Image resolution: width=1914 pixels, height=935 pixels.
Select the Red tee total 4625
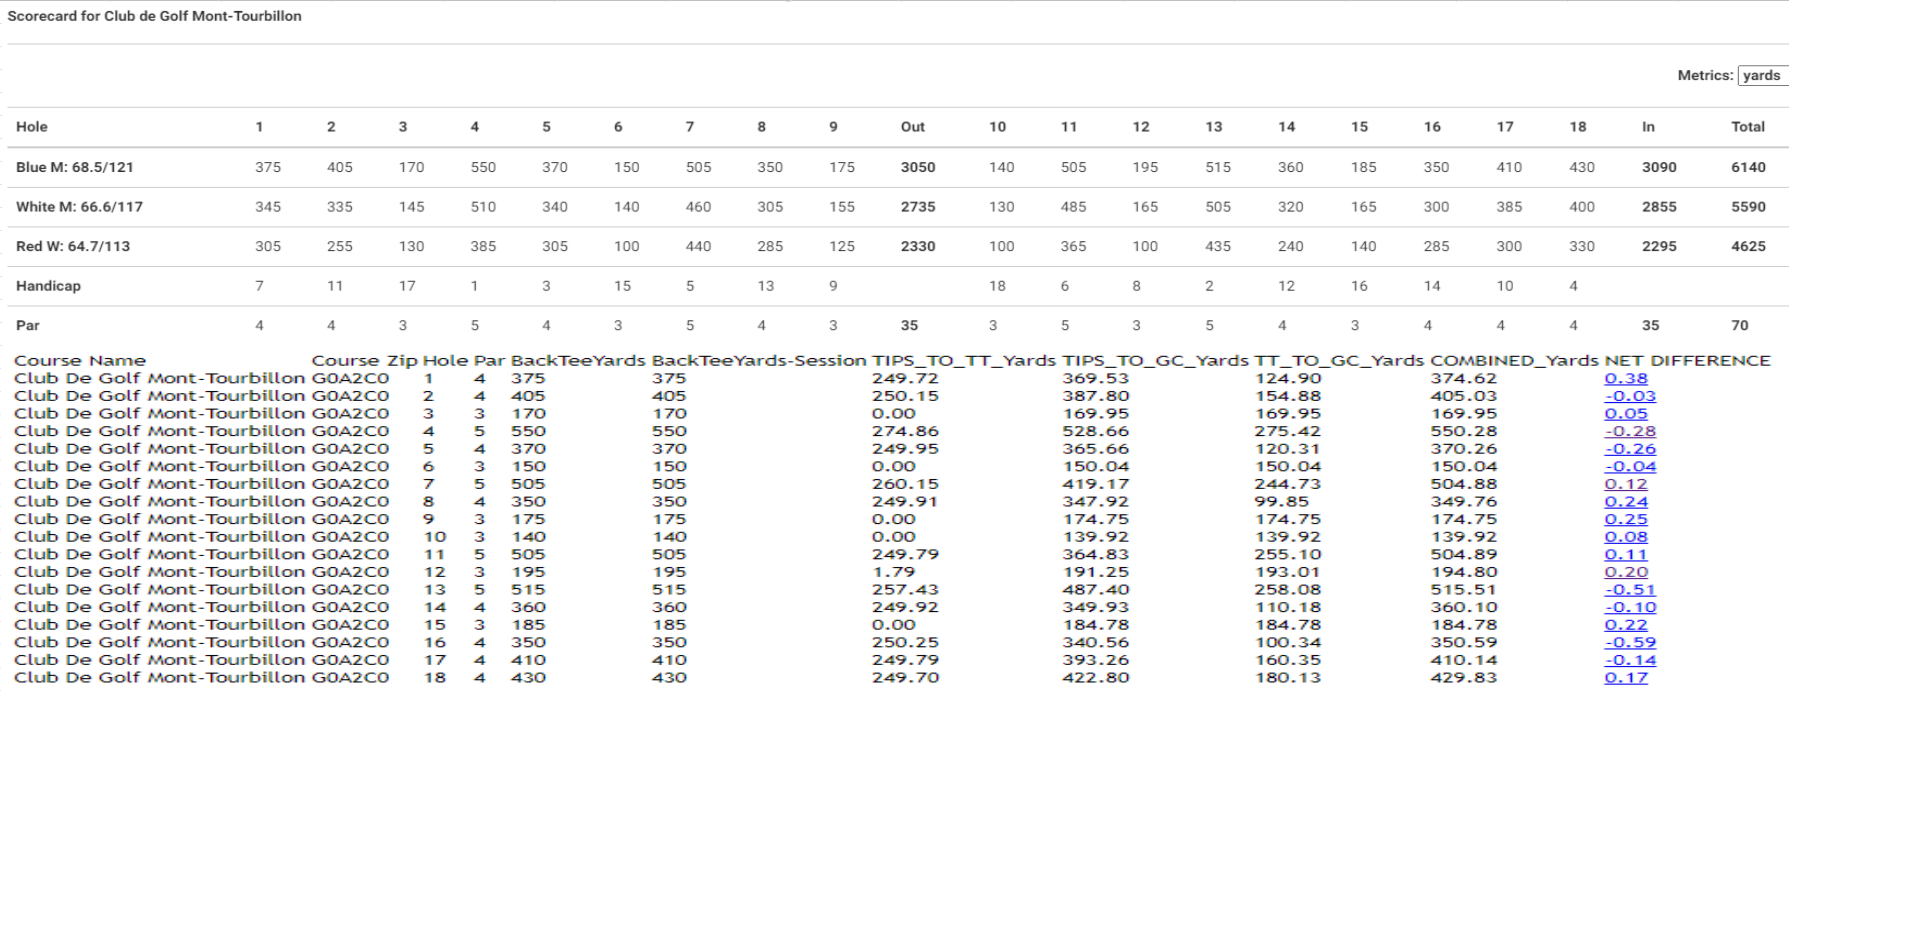(1749, 246)
